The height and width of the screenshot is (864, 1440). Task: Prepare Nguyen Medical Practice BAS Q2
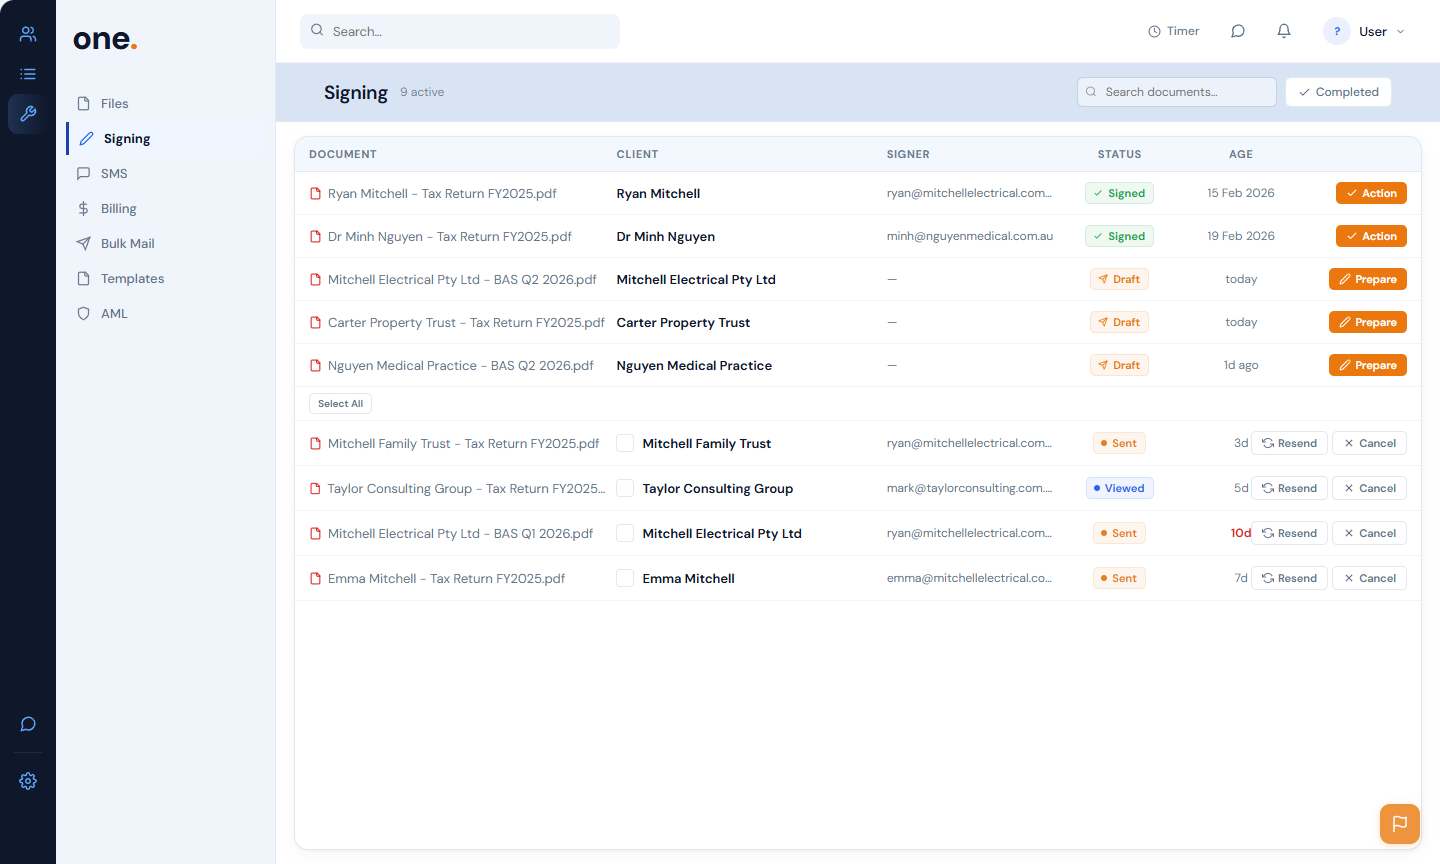pyautogui.click(x=1368, y=365)
